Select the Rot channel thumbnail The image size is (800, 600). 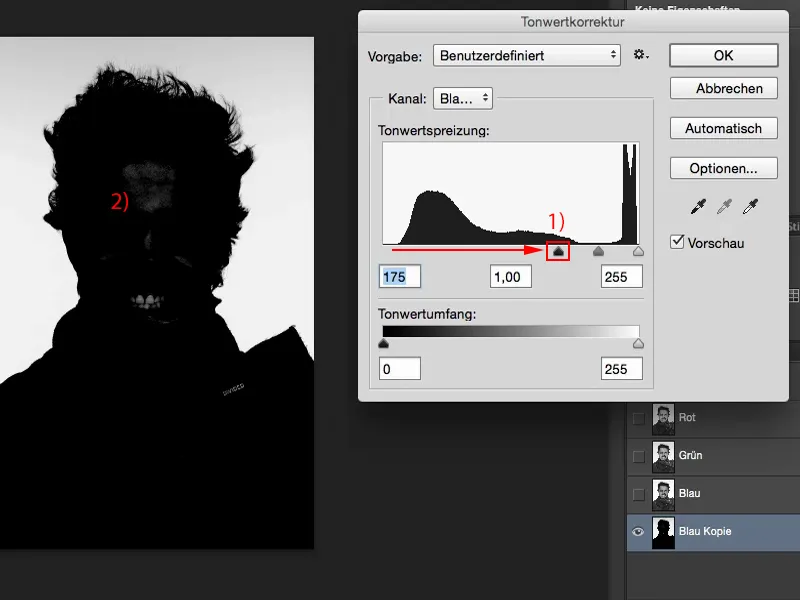click(x=663, y=419)
